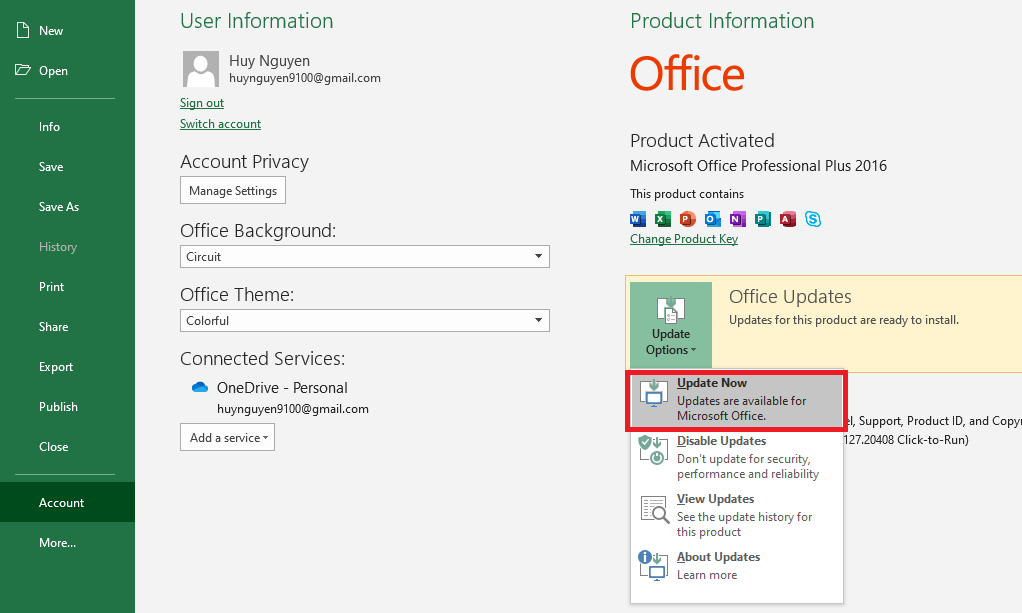Click the Access application icon
1022x613 pixels.
pos(787,219)
